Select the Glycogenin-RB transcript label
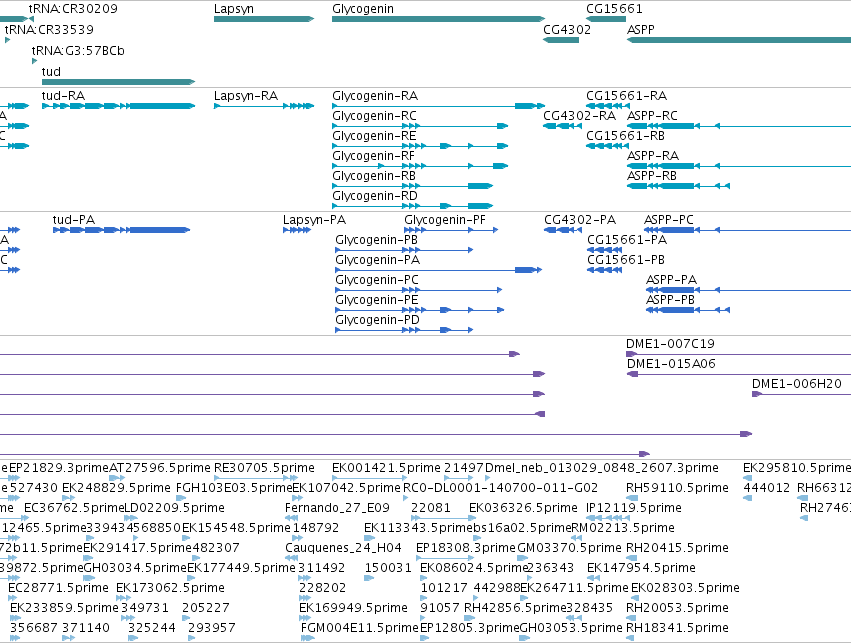This screenshot has height=643, width=851. click(374, 176)
